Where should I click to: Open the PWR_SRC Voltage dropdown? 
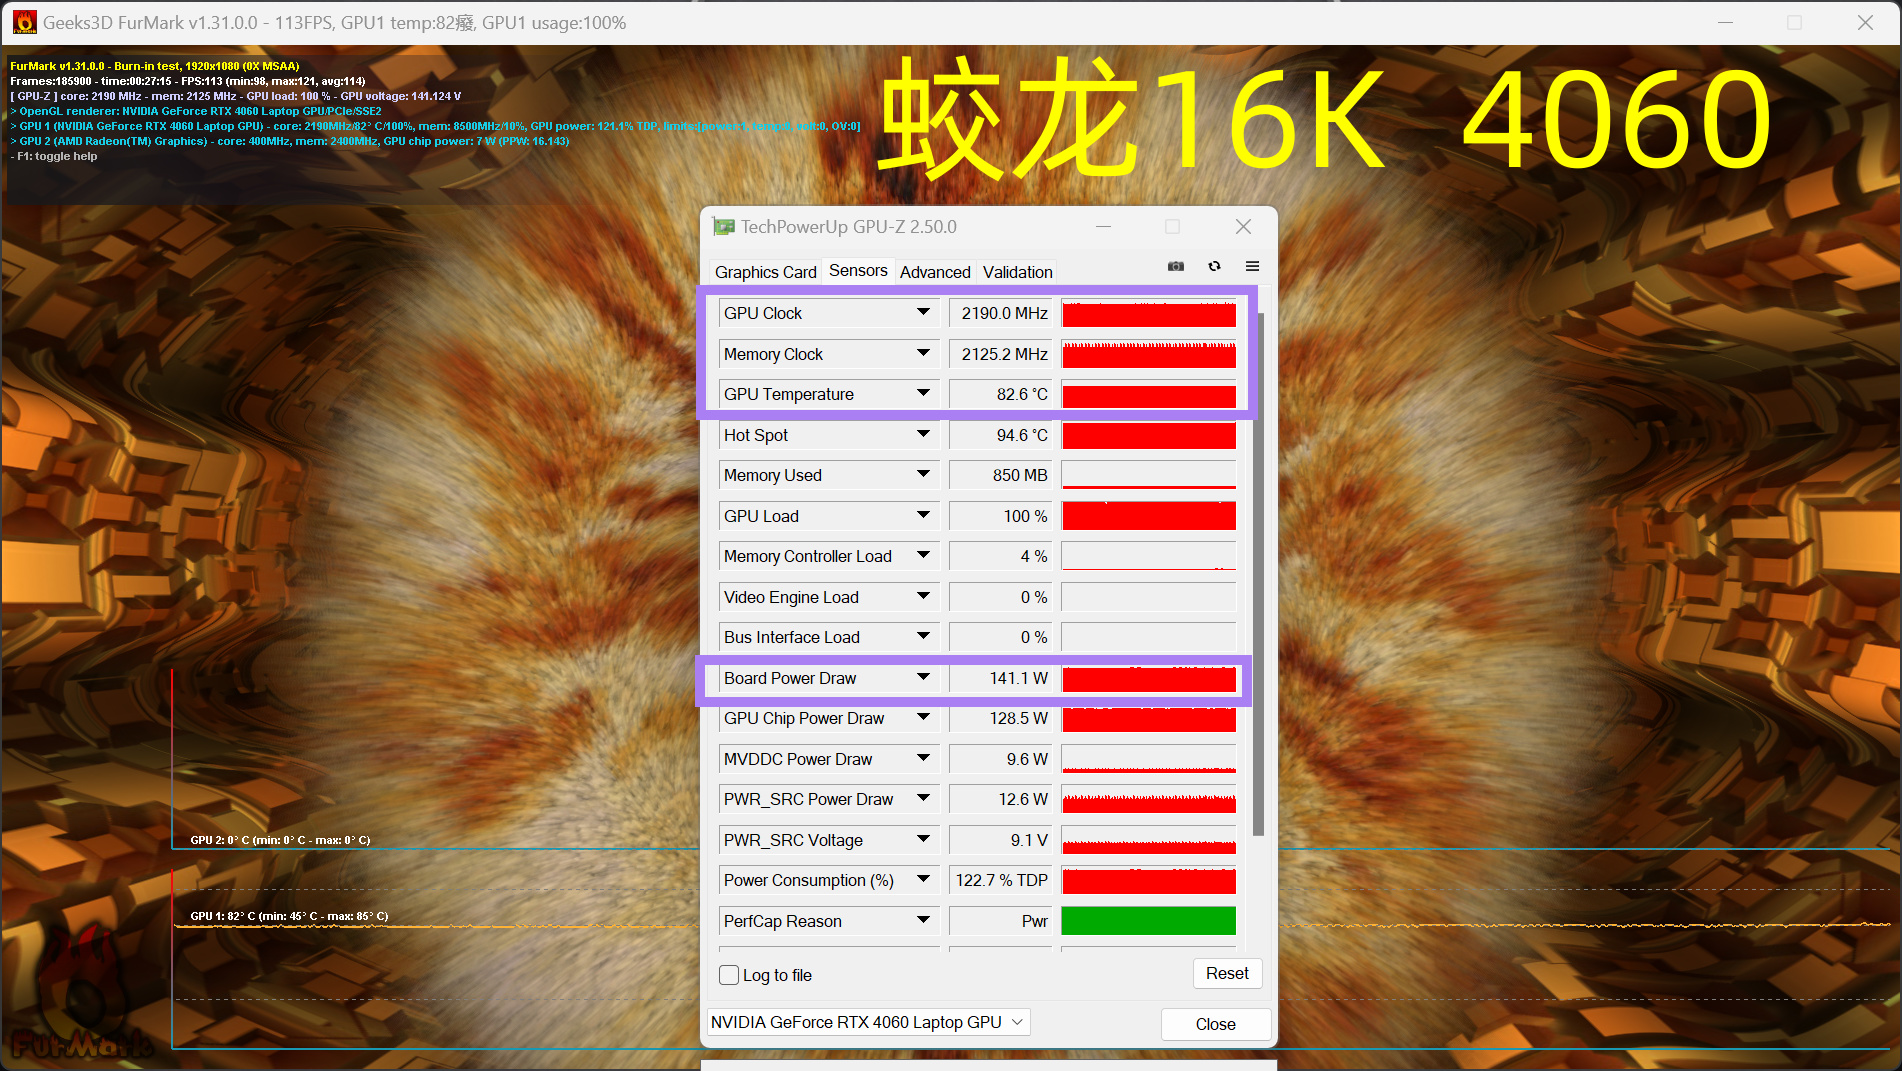click(923, 840)
